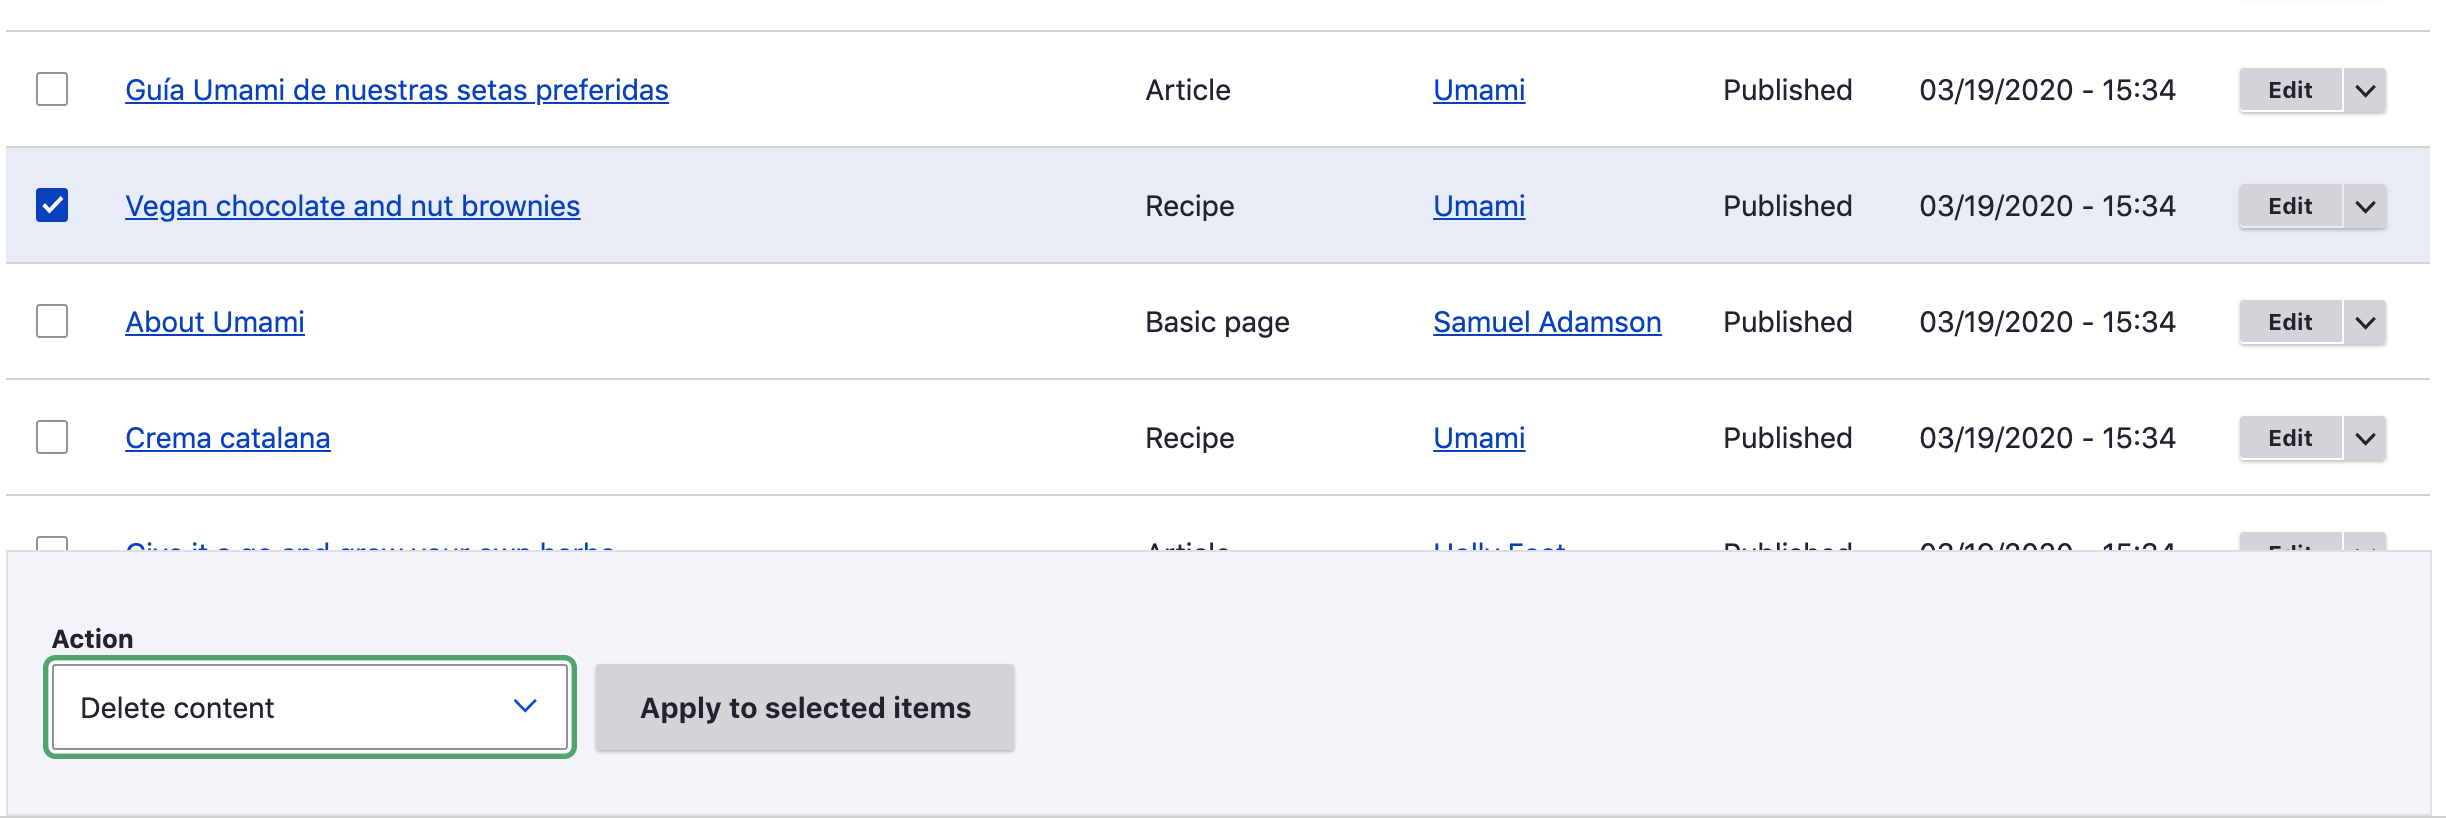Open the Action dropdown showing Delete content

point(310,707)
